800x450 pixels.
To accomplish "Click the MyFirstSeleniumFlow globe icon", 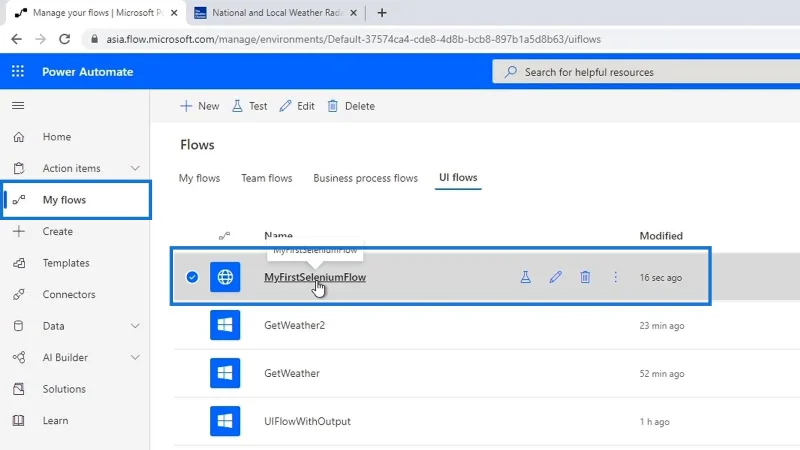I will tap(225, 277).
